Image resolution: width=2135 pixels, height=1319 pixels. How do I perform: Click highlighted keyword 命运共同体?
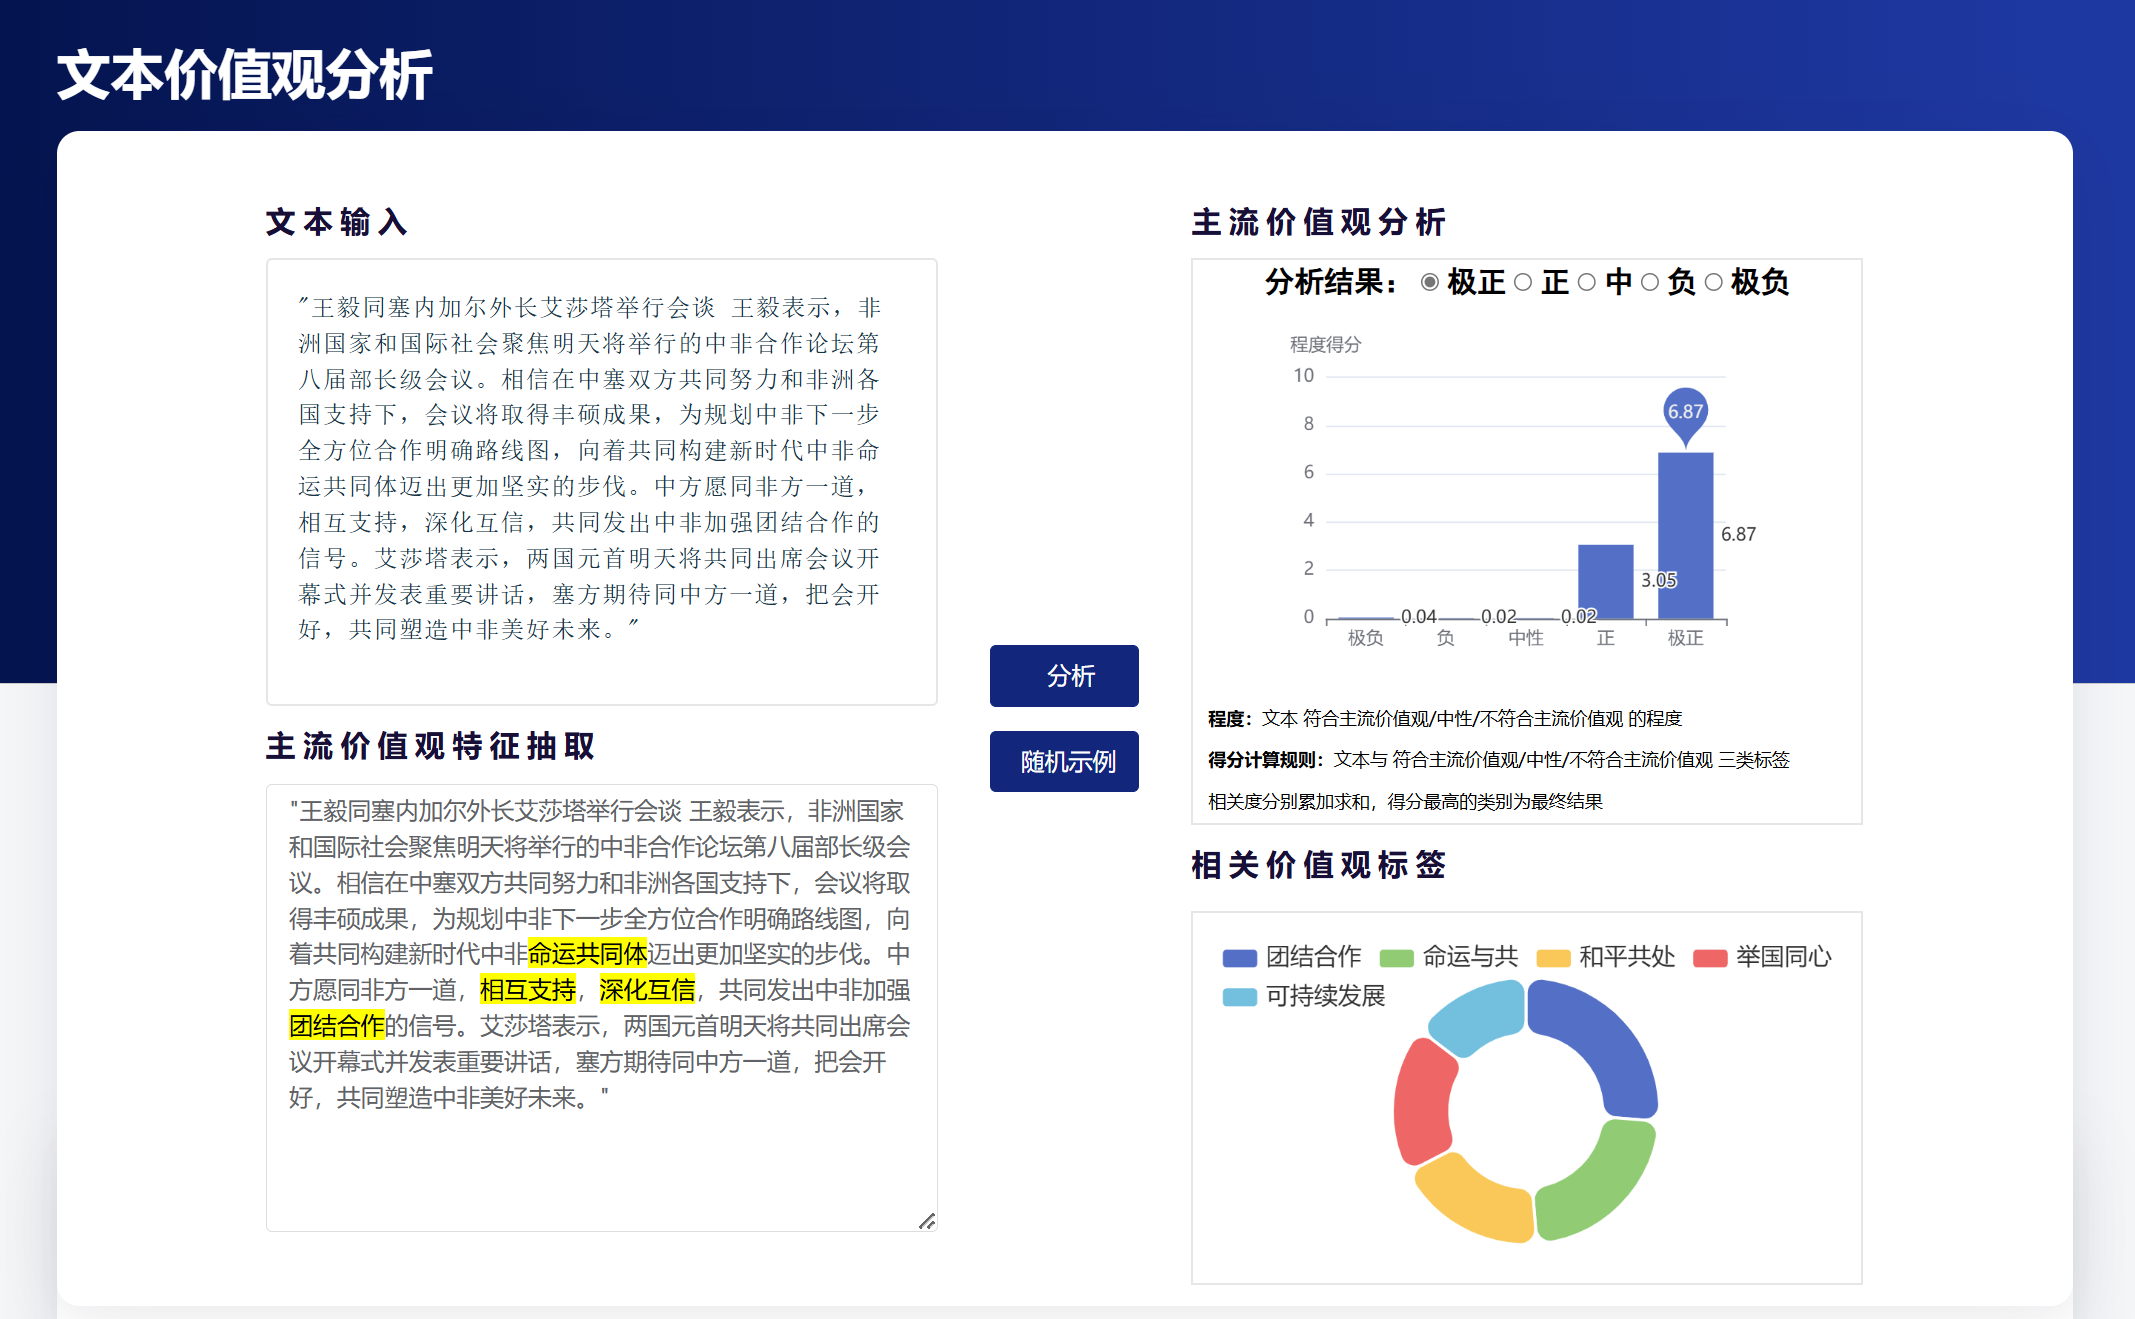click(588, 954)
